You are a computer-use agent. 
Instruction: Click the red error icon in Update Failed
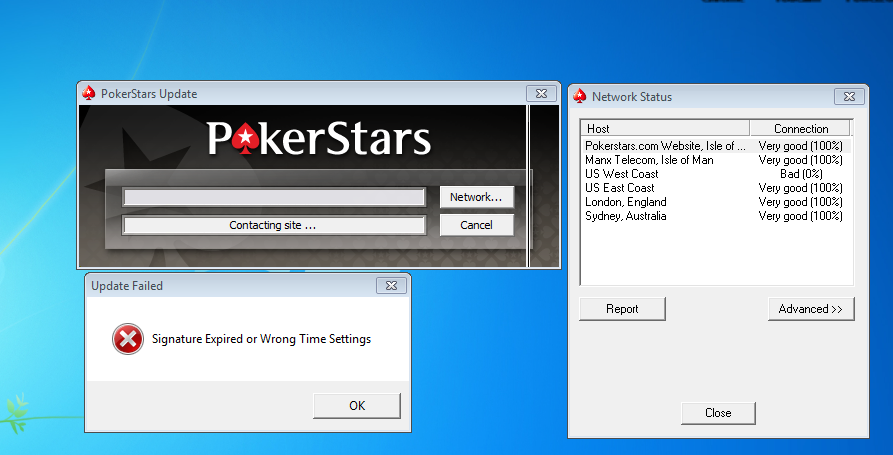[128, 339]
